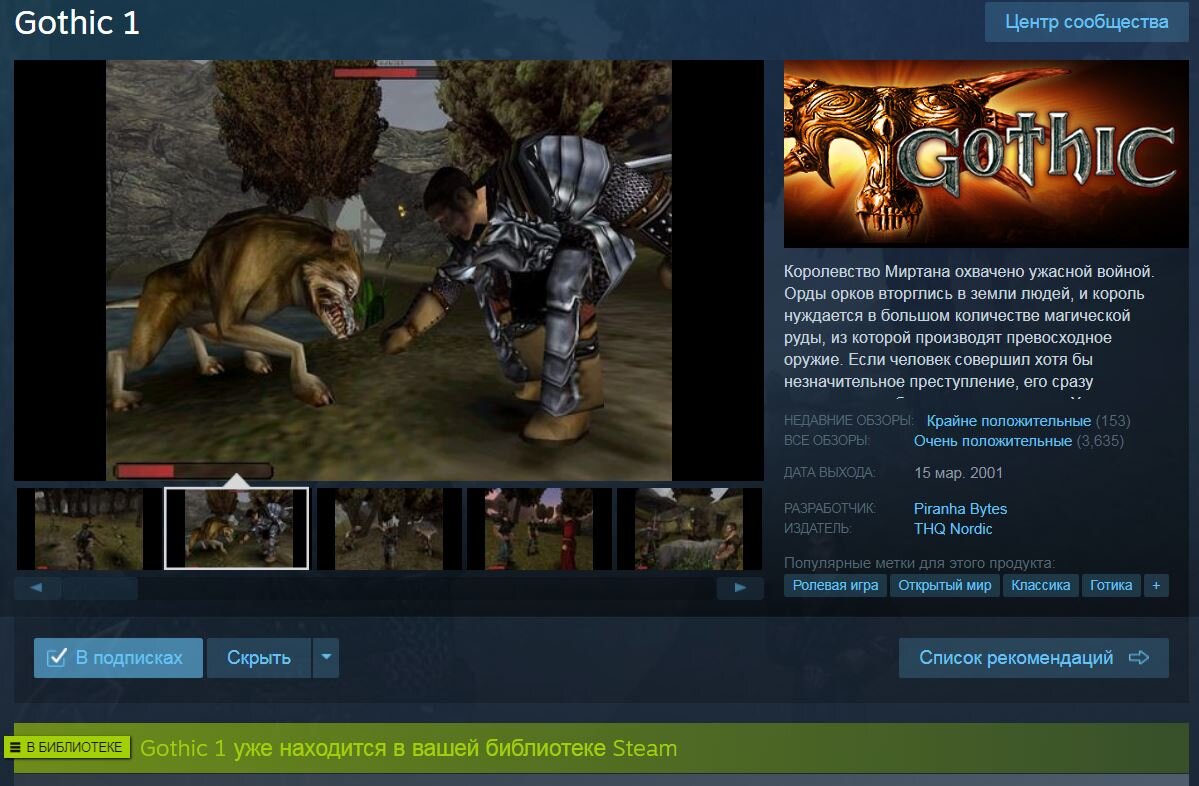The image size is (1199, 786).
Task: Open publisher THQ Nordic page
Action: point(953,528)
